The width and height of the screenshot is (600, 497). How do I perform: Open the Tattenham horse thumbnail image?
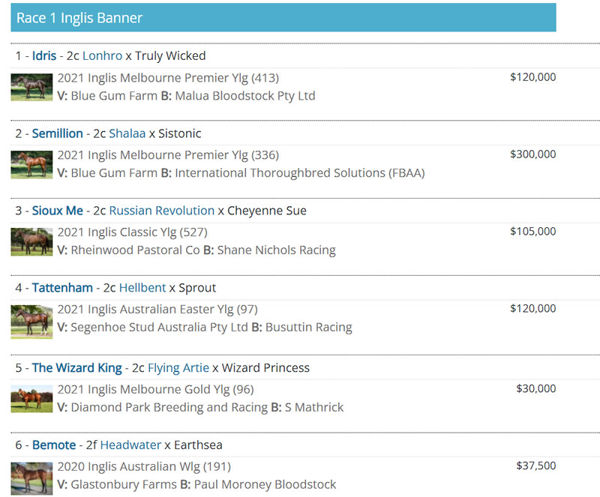click(x=31, y=319)
